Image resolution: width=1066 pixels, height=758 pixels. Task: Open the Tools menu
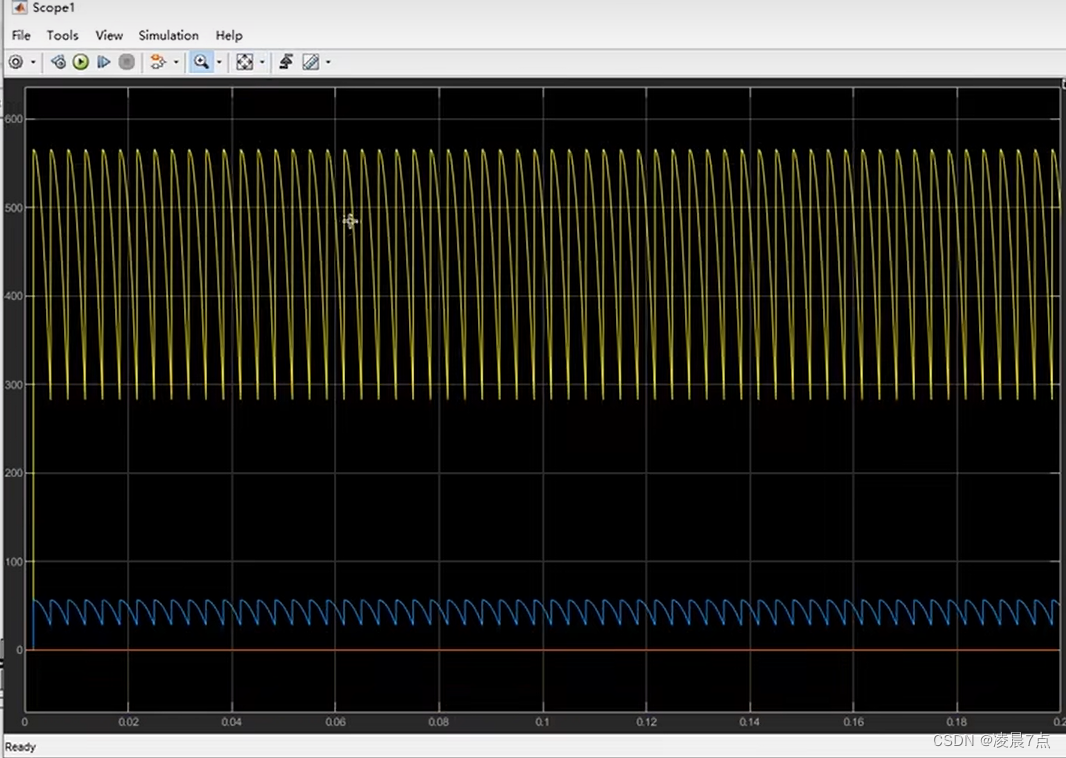63,35
